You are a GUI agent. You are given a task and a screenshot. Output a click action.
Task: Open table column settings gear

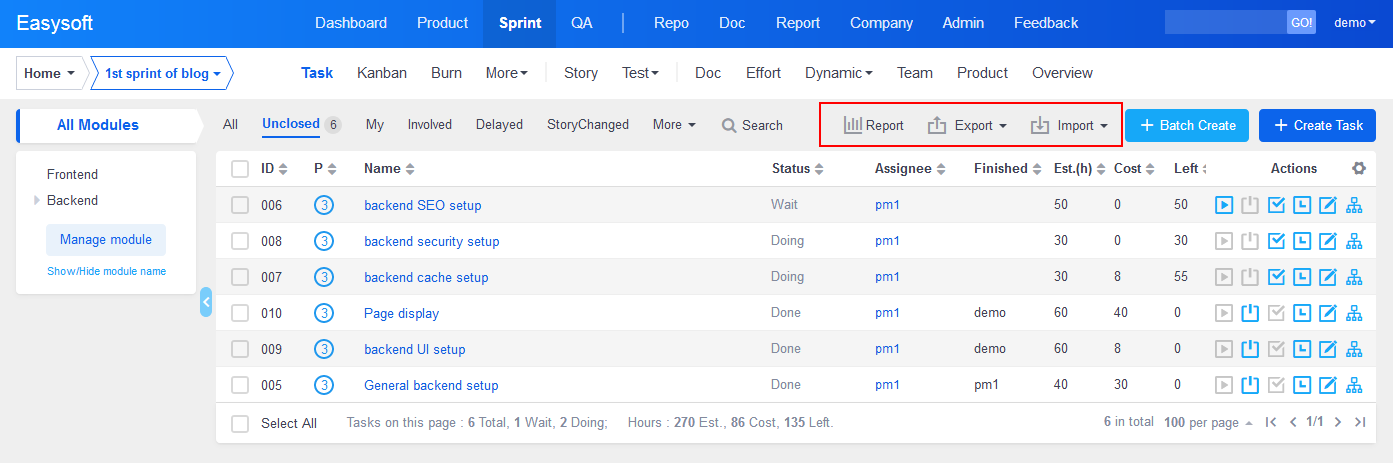coord(1359,168)
